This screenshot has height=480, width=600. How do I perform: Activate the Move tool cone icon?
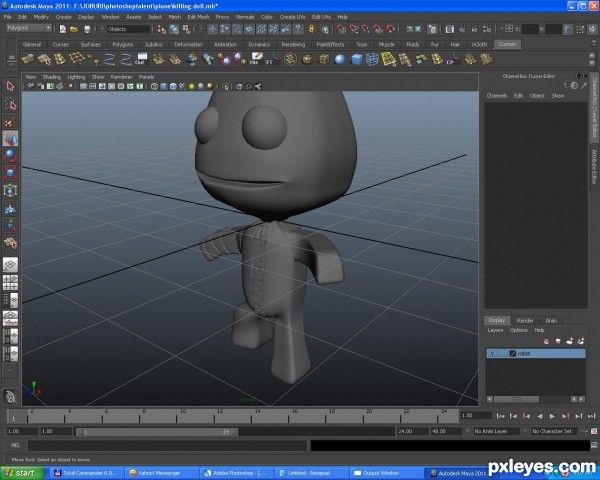pyautogui.click(x=10, y=139)
